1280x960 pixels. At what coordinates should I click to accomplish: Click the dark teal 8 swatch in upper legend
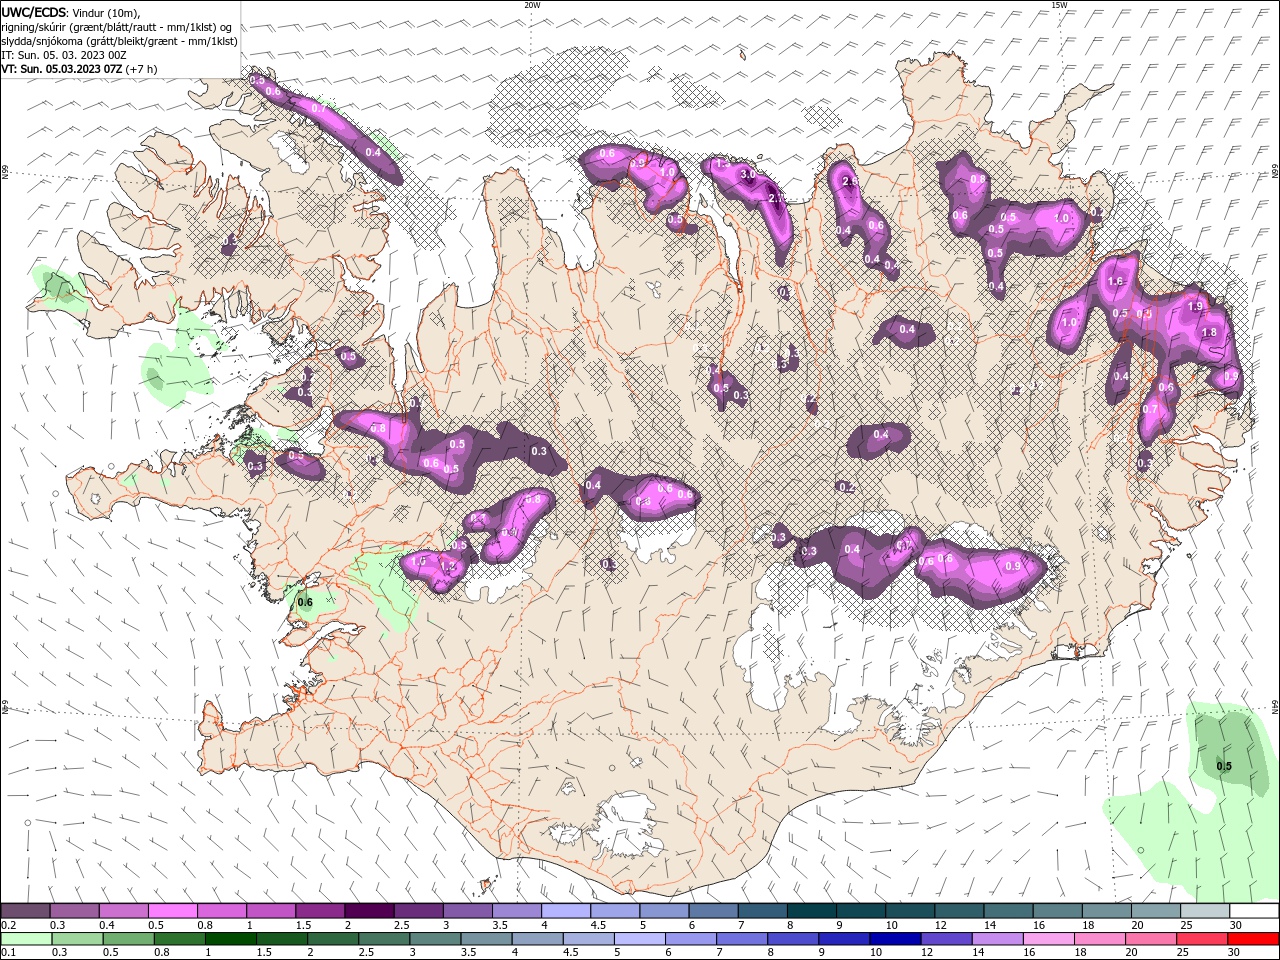click(812, 911)
